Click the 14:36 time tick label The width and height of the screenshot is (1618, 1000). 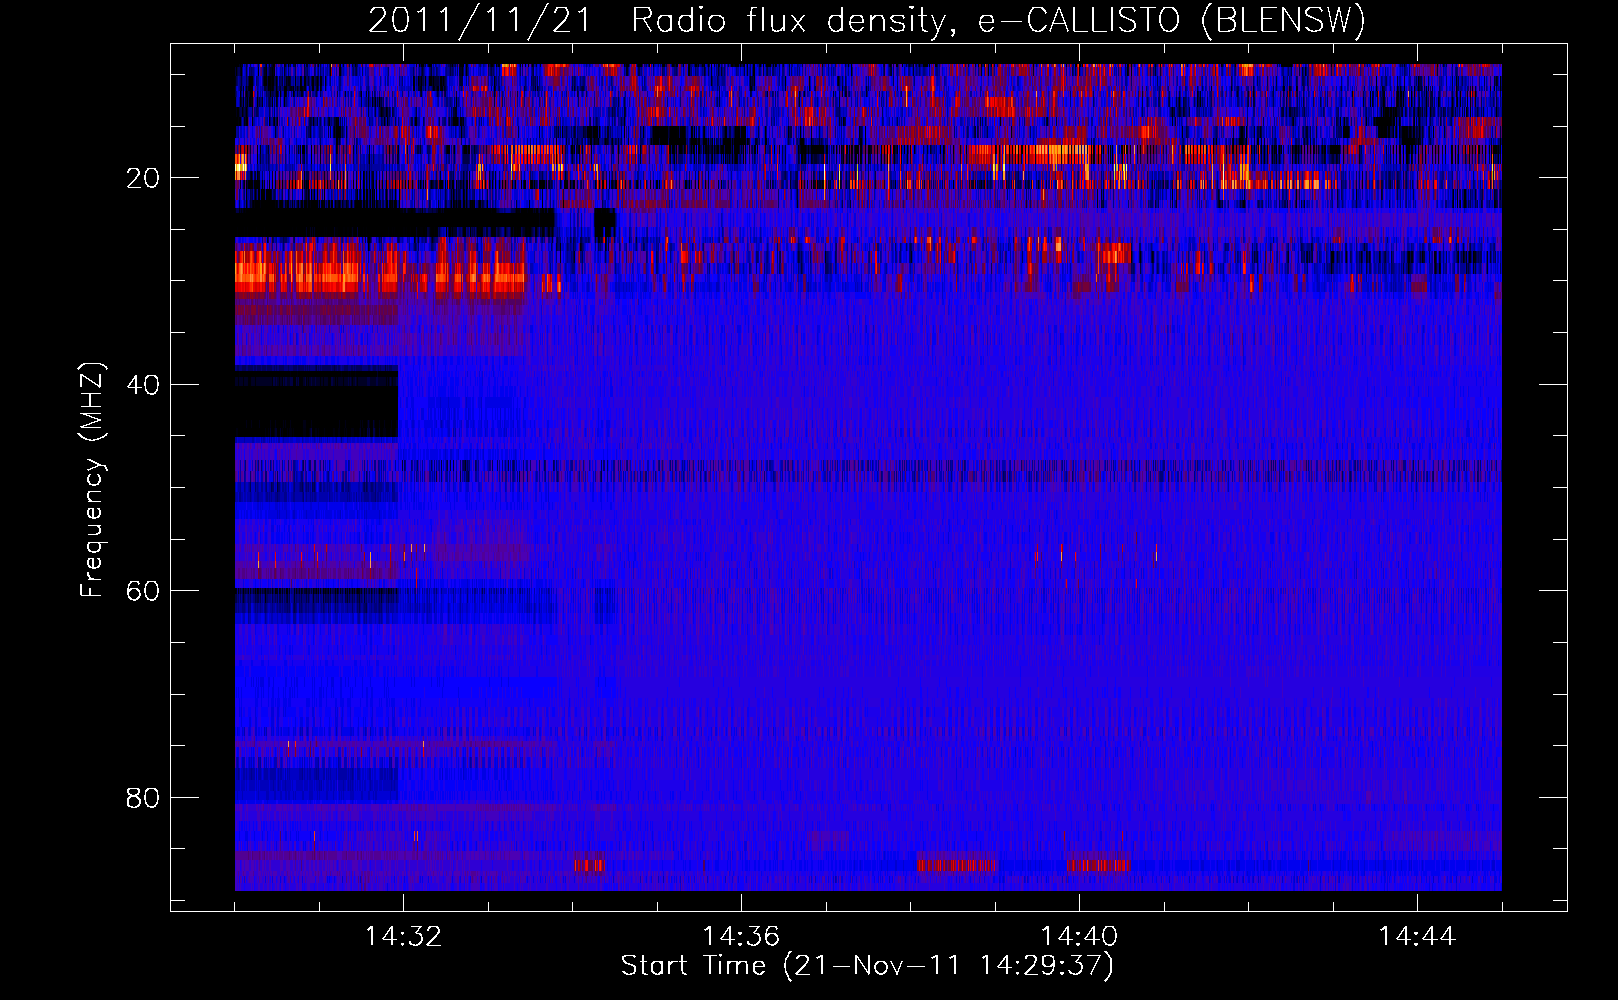pyautogui.click(x=741, y=937)
